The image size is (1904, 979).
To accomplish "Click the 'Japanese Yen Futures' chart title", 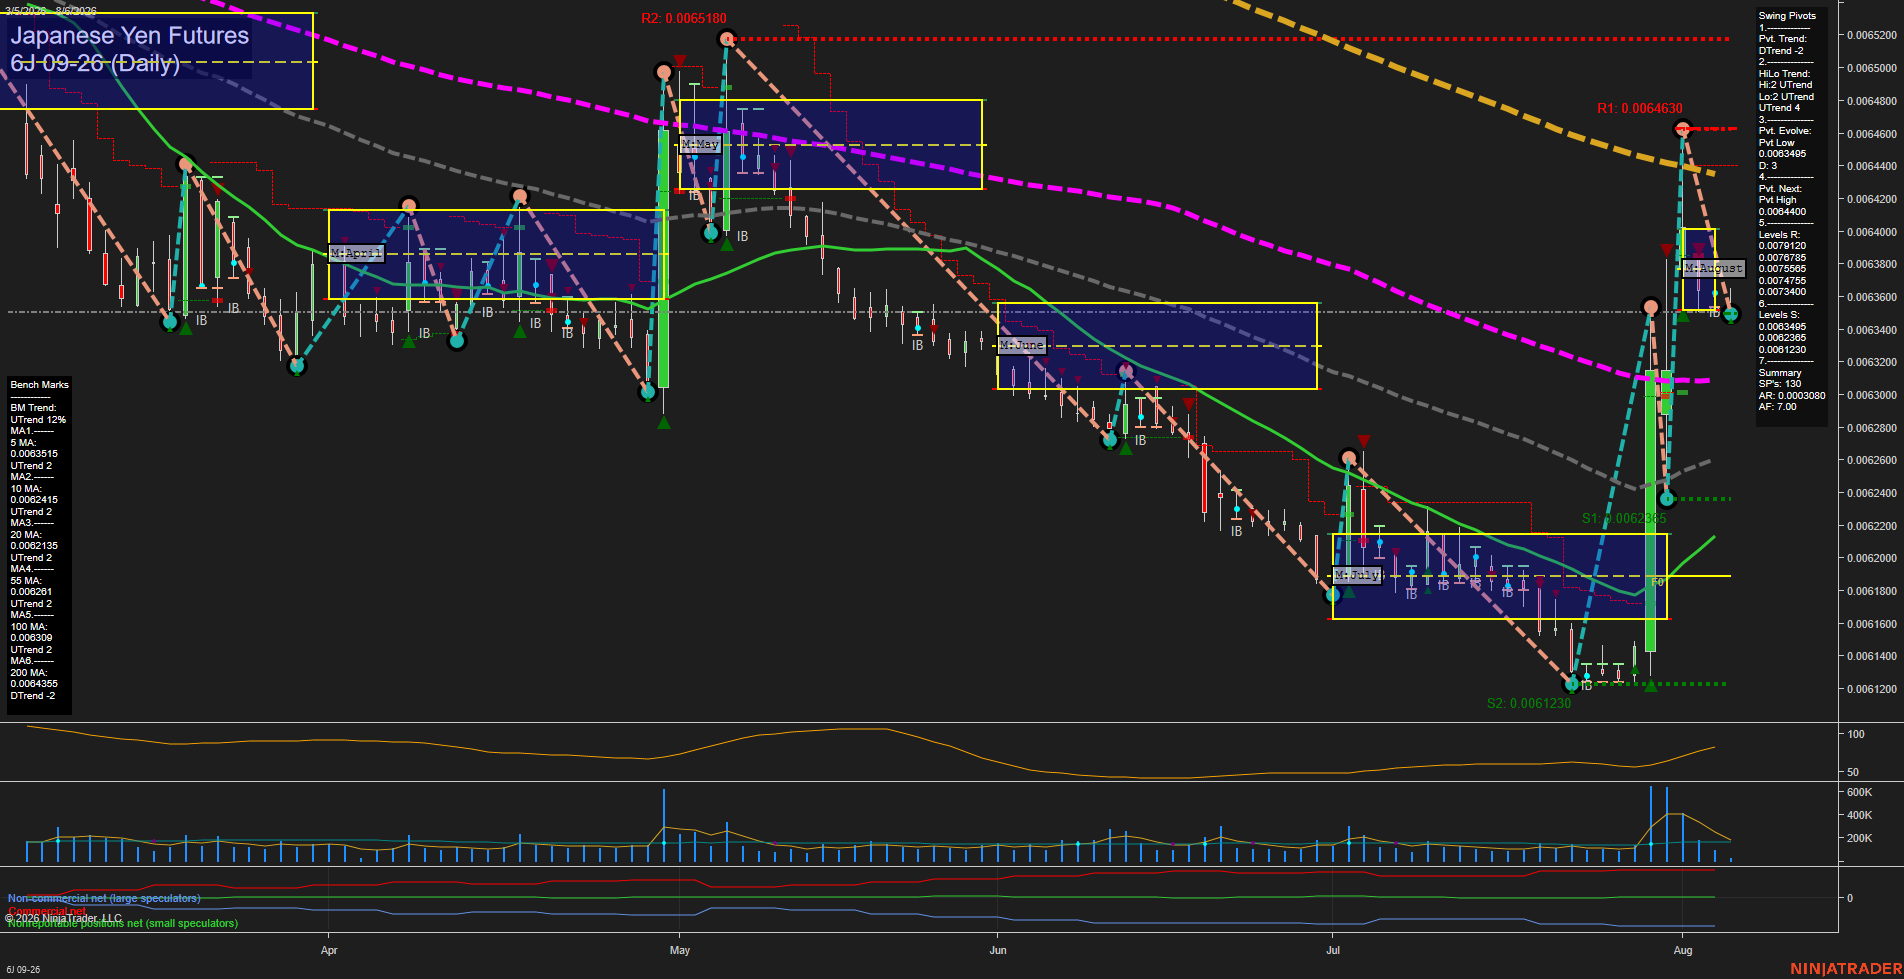I will 130,36.
